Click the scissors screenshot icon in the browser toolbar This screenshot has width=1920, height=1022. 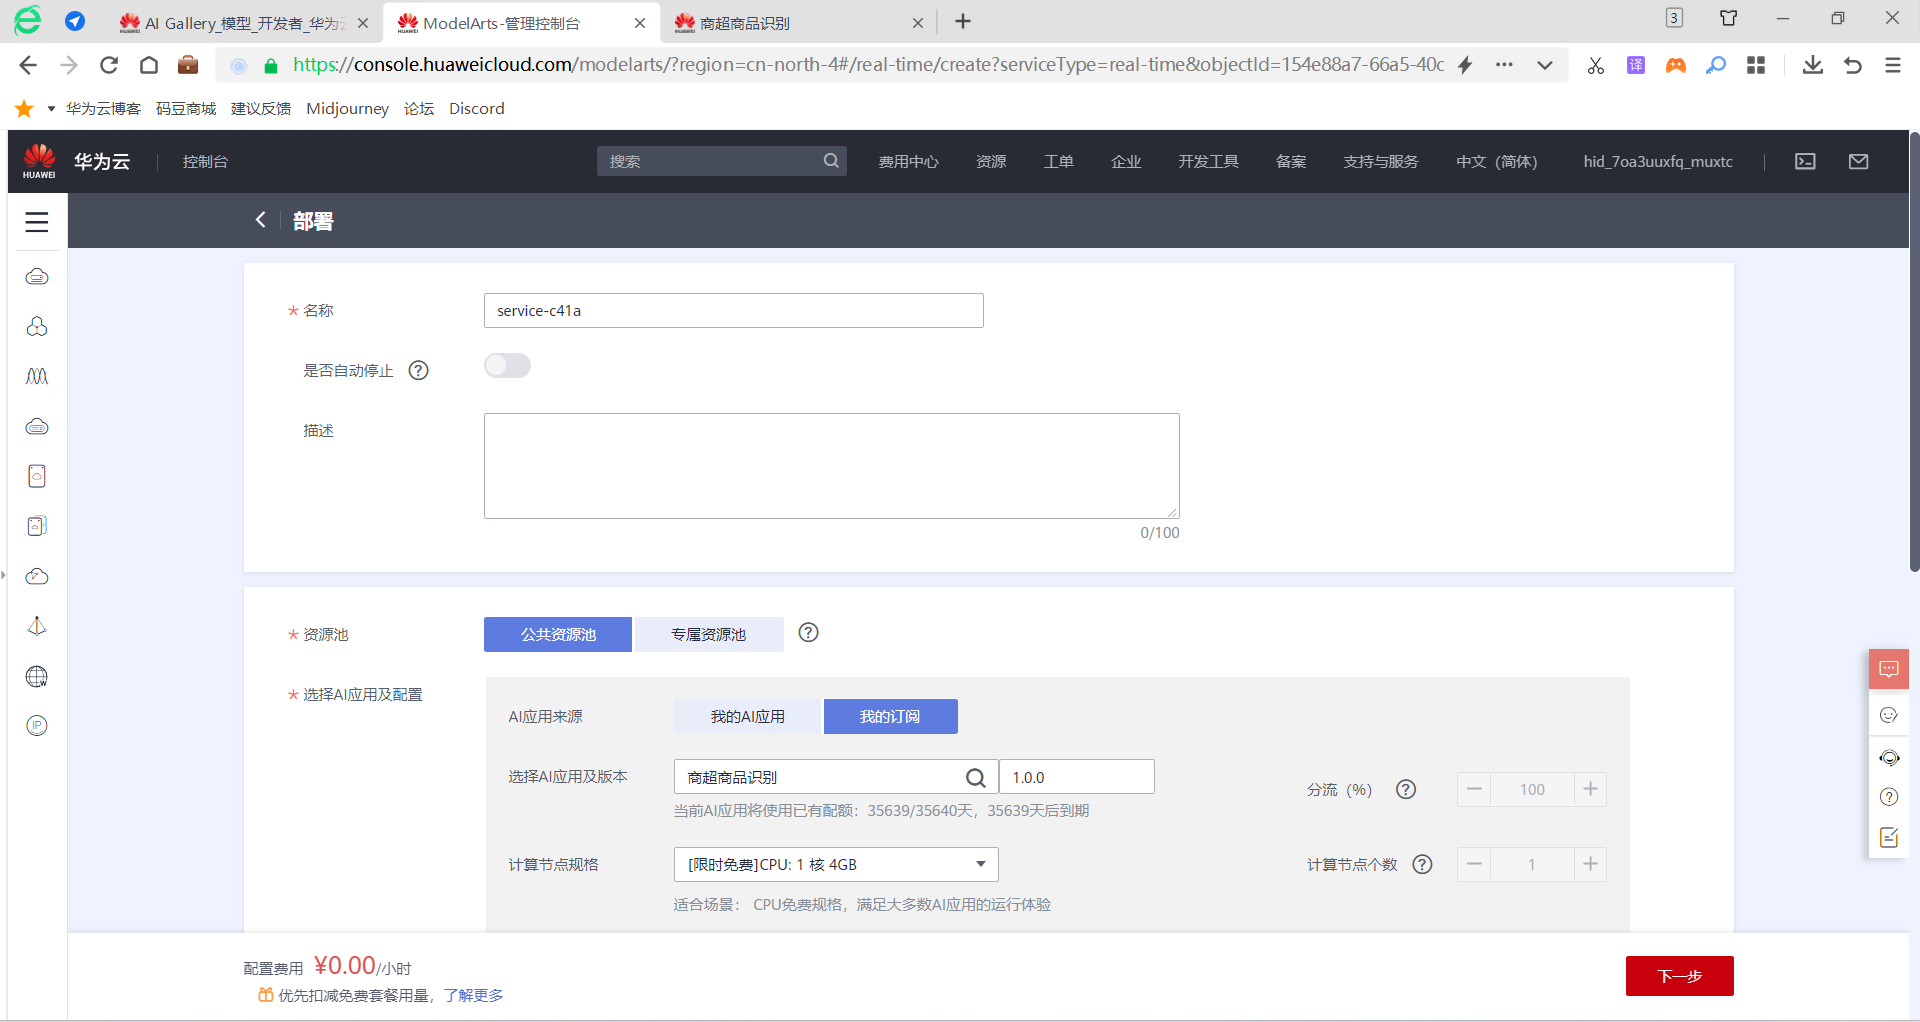click(1596, 65)
